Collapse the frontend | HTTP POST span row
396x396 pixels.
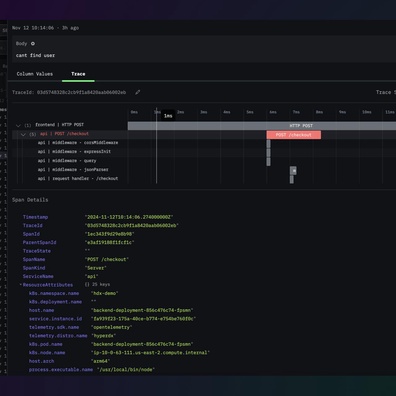(x=18, y=125)
